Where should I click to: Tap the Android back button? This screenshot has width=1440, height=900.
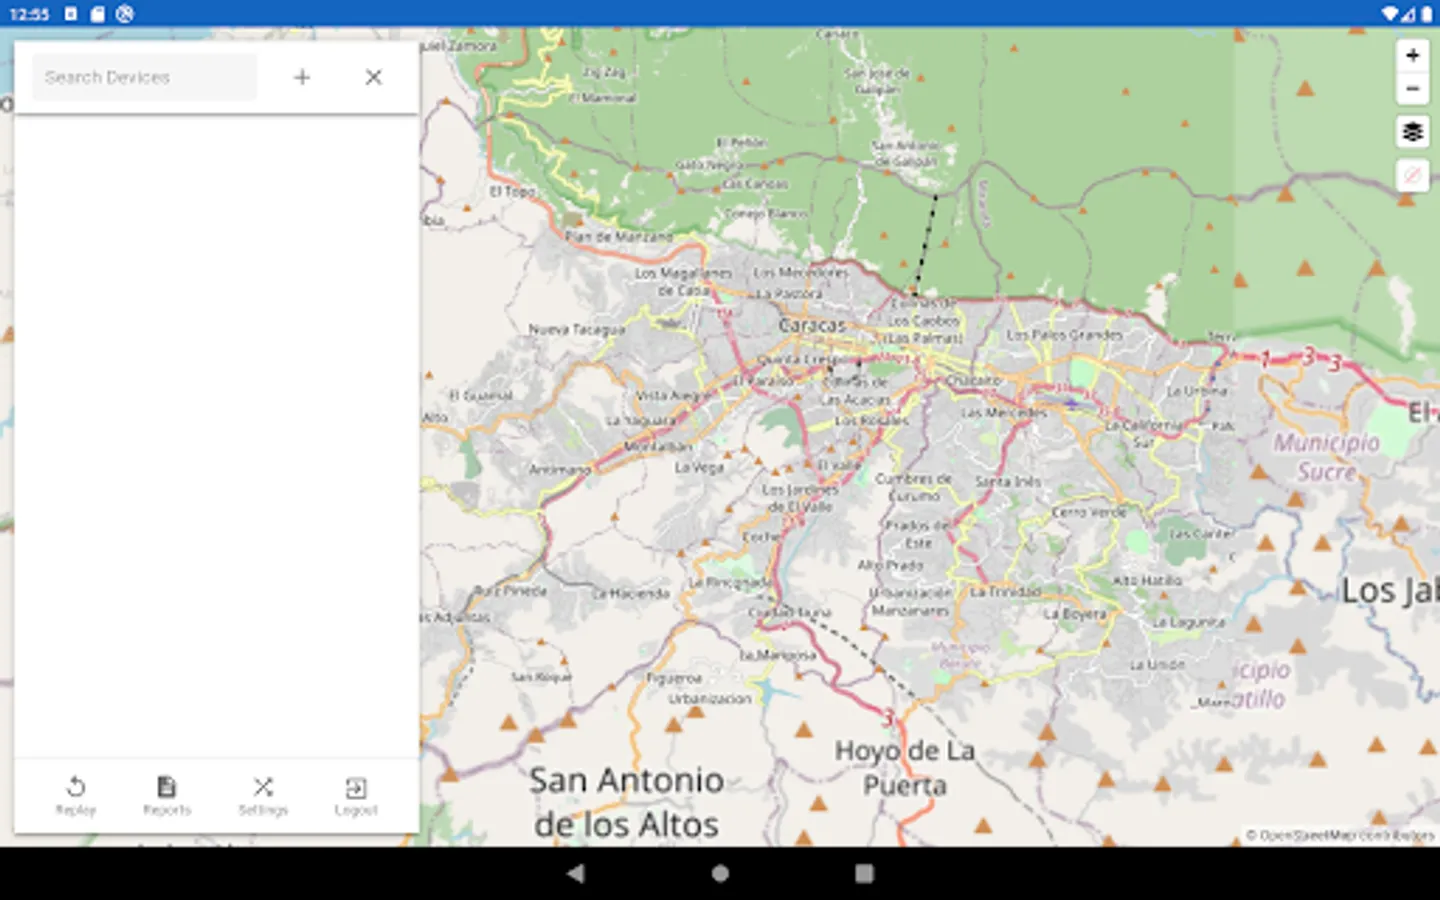(575, 873)
